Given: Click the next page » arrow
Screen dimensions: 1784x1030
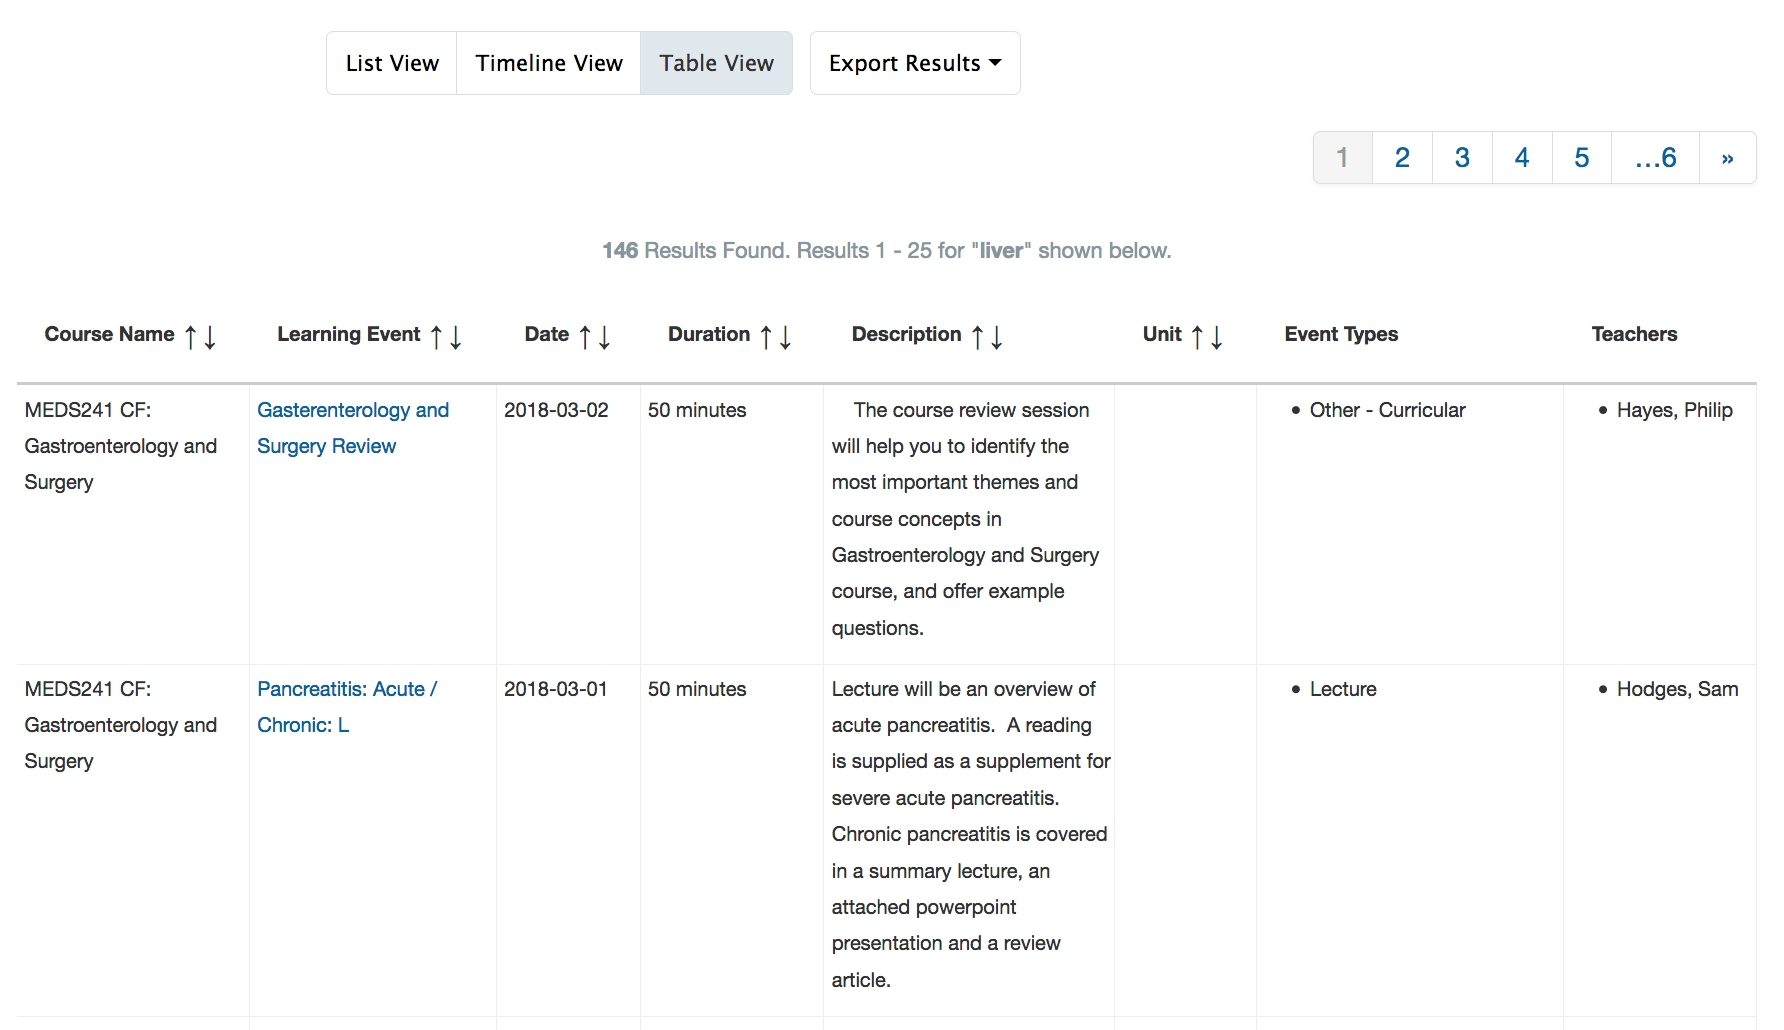Looking at the screenshot, I should (x=1727, y=158).
